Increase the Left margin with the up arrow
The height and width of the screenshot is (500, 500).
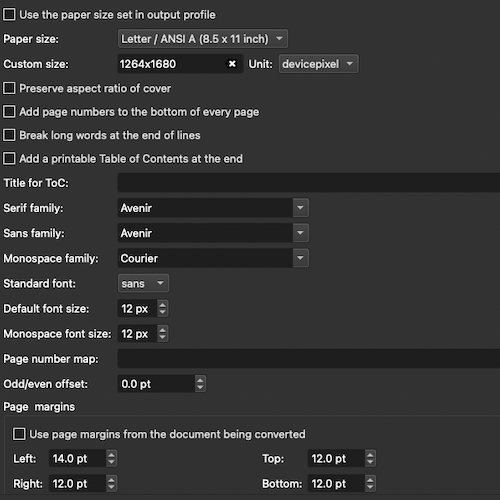[x=111, y=454]
